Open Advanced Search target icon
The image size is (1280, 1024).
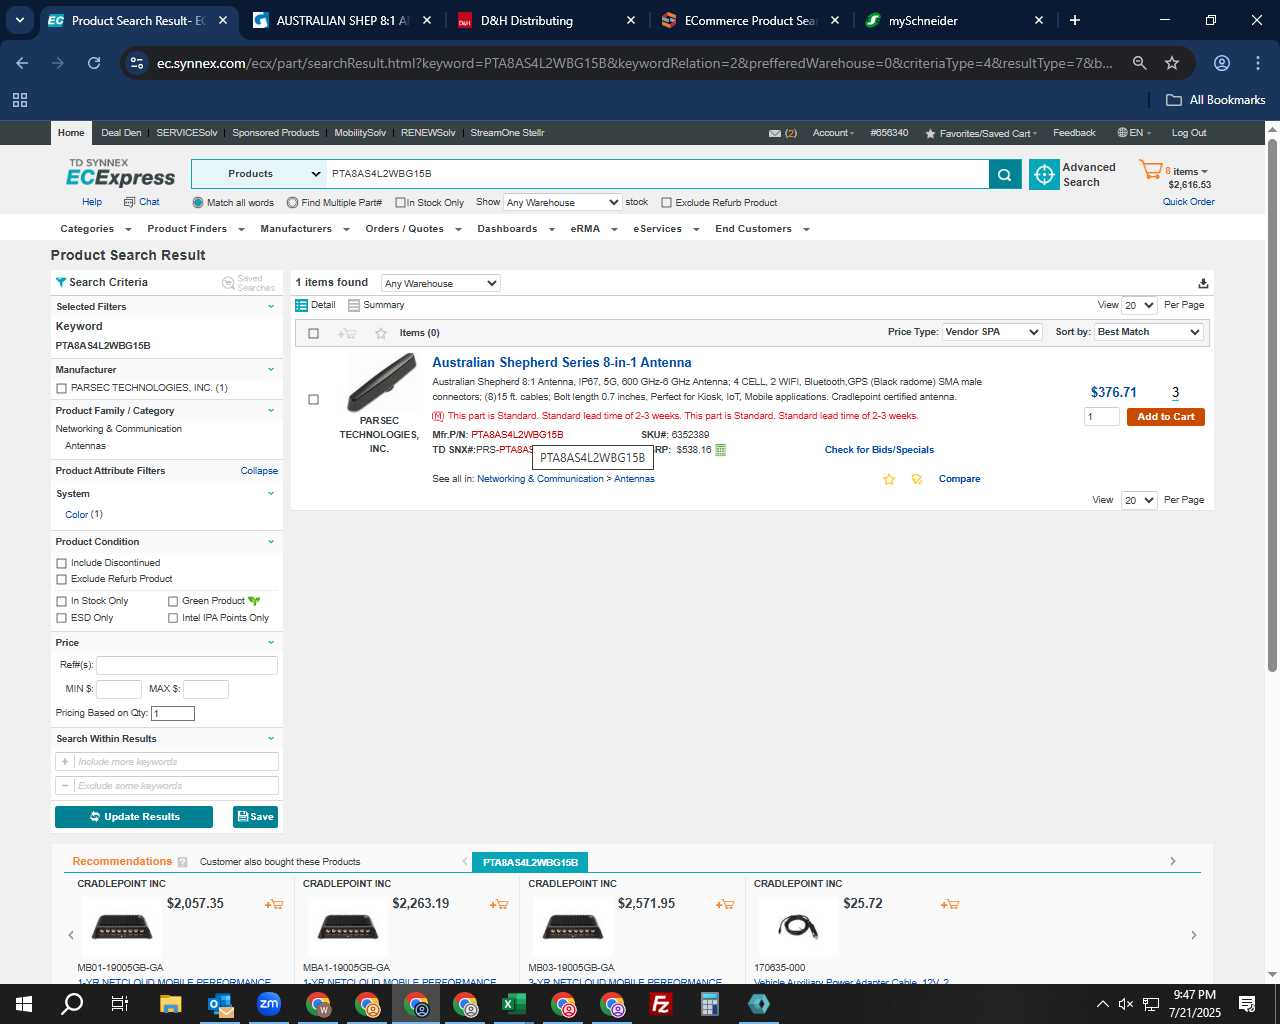click(x=1044, y=174)
